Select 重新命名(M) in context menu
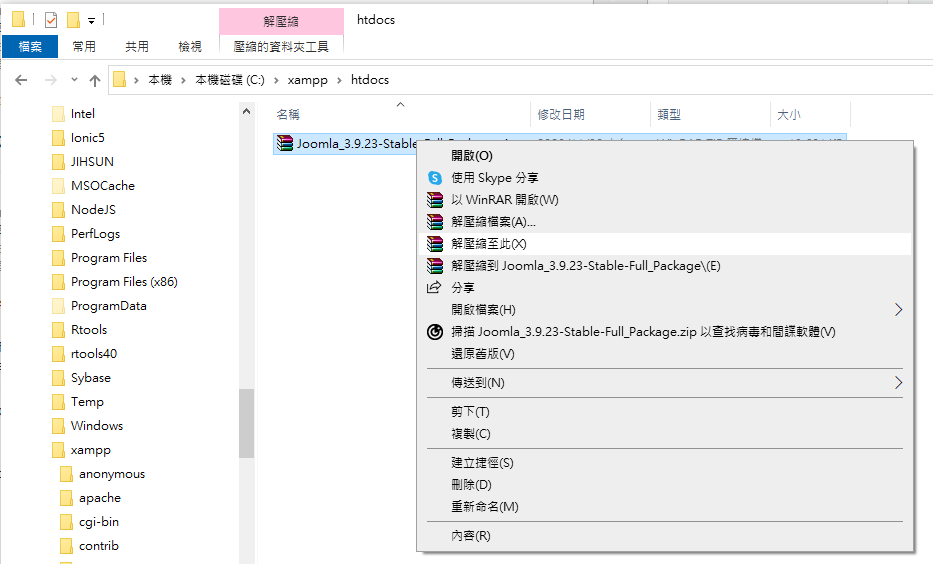The image size is (933, 564). [x=665, y=507]
